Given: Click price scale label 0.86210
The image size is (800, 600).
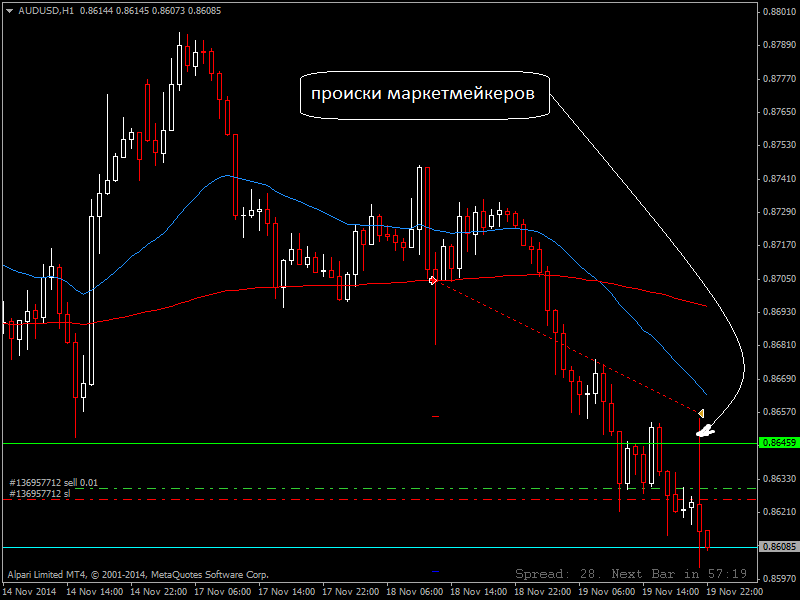Looking at the screenshot, I should point(779,512).
